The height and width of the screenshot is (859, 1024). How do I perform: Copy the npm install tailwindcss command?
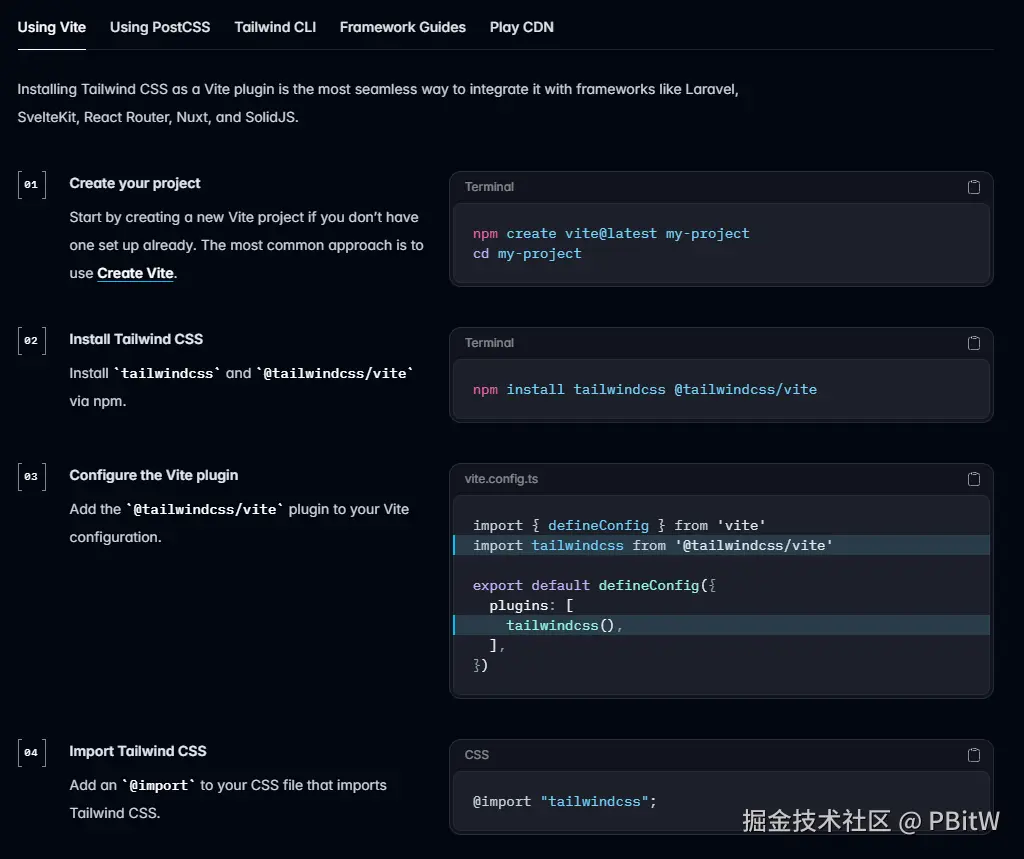click(x=973, y=343)
